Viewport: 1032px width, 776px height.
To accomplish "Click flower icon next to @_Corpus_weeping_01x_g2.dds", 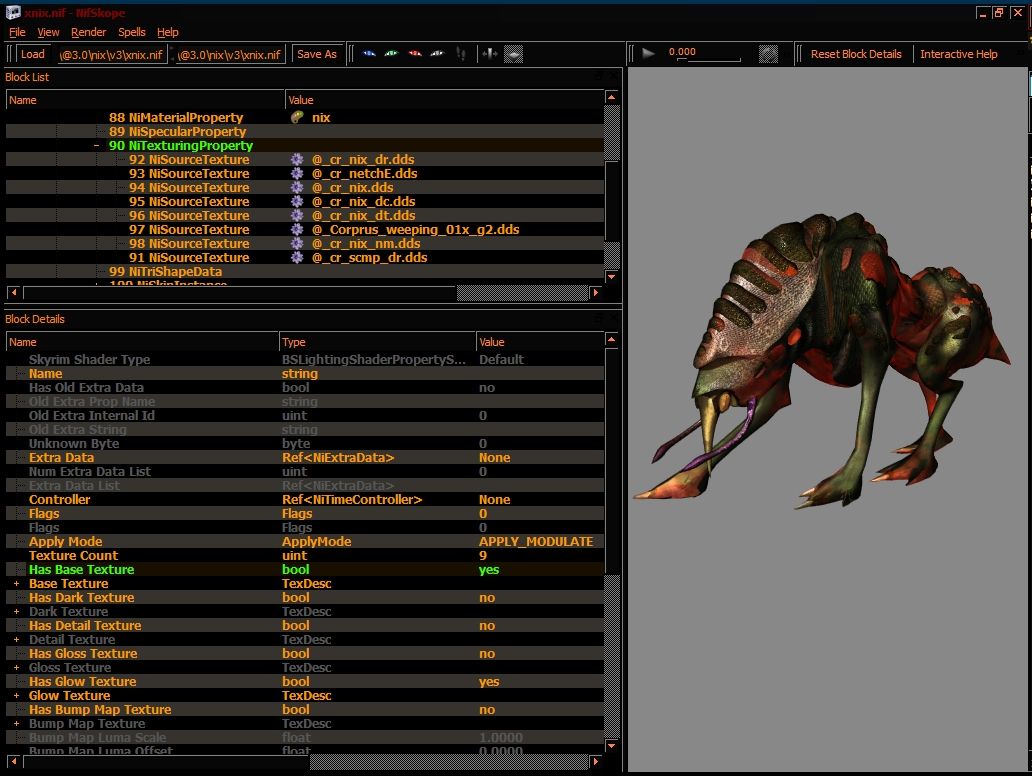I will point(297,229).
